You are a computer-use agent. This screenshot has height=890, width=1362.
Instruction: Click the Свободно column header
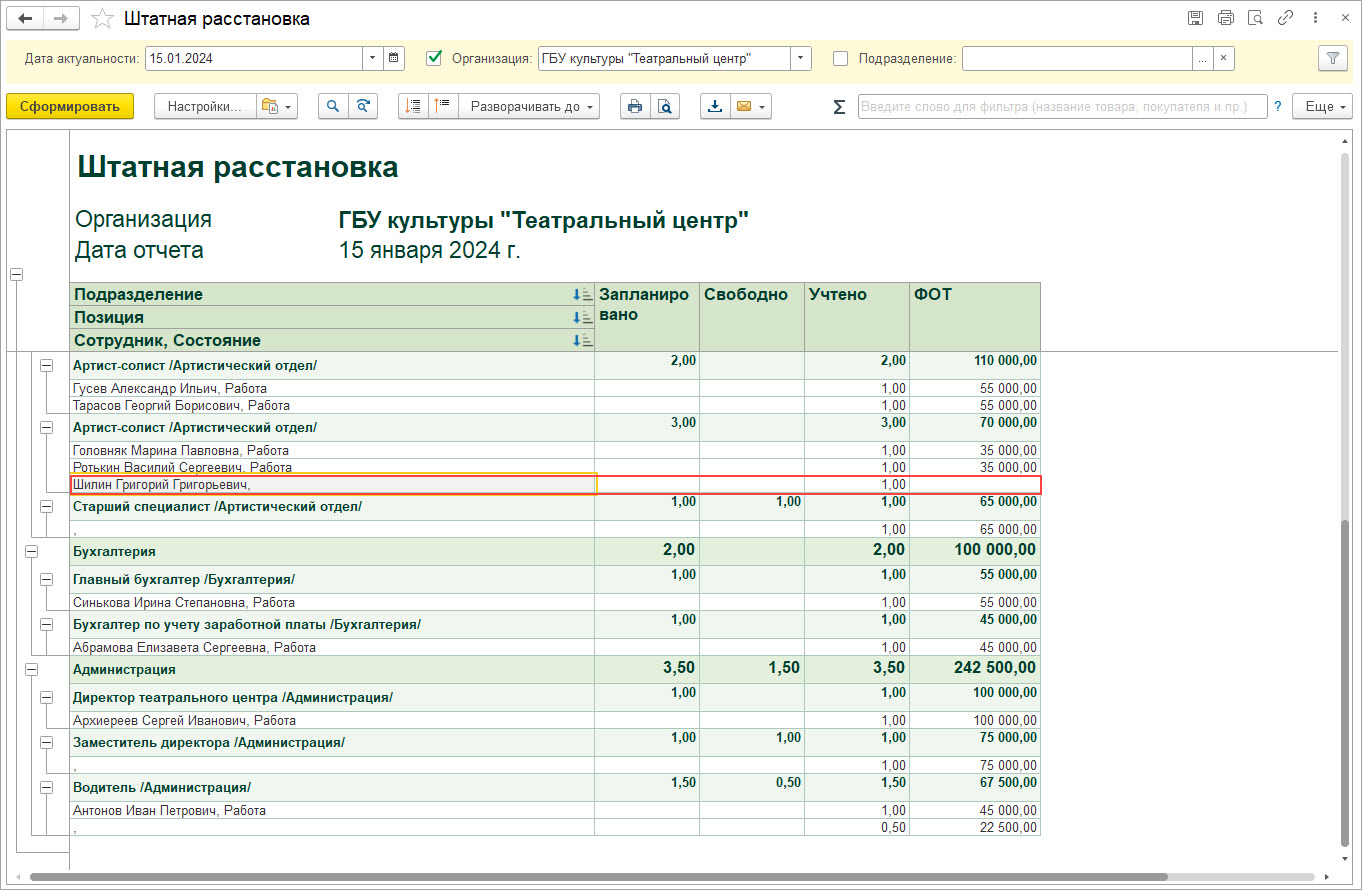752,317
